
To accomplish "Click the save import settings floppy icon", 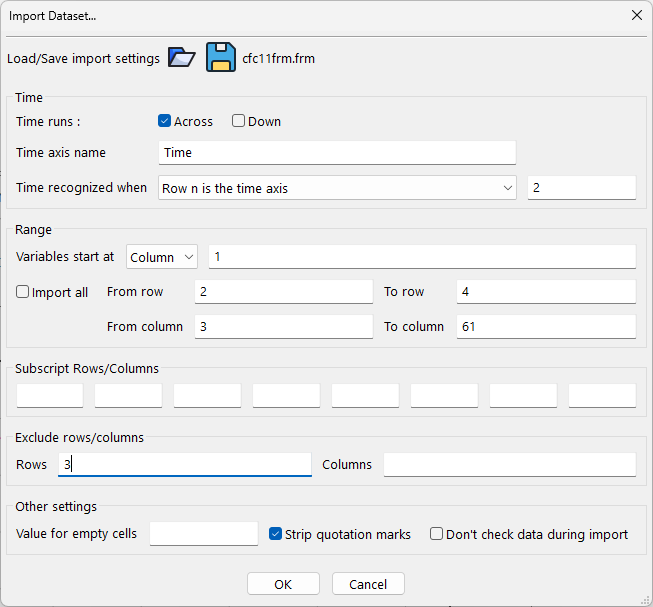I will [x=221, y=57].
